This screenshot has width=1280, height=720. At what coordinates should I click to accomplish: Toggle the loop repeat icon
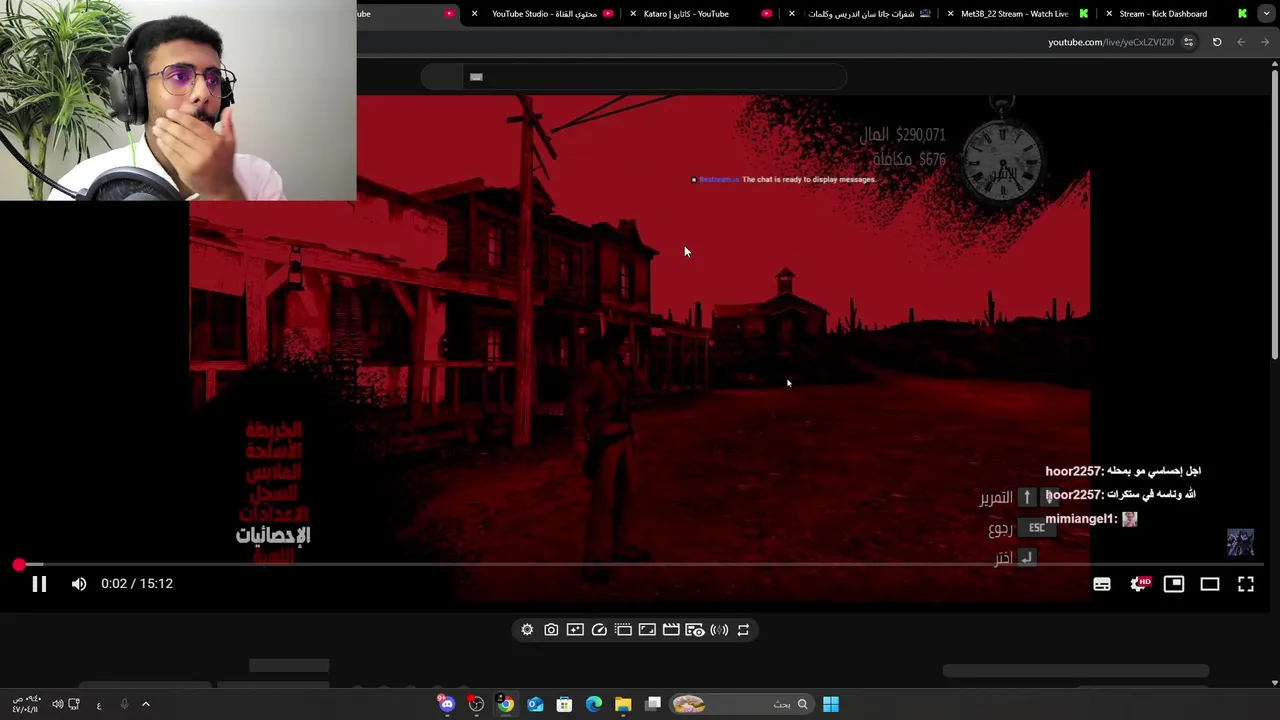[743, 630]
